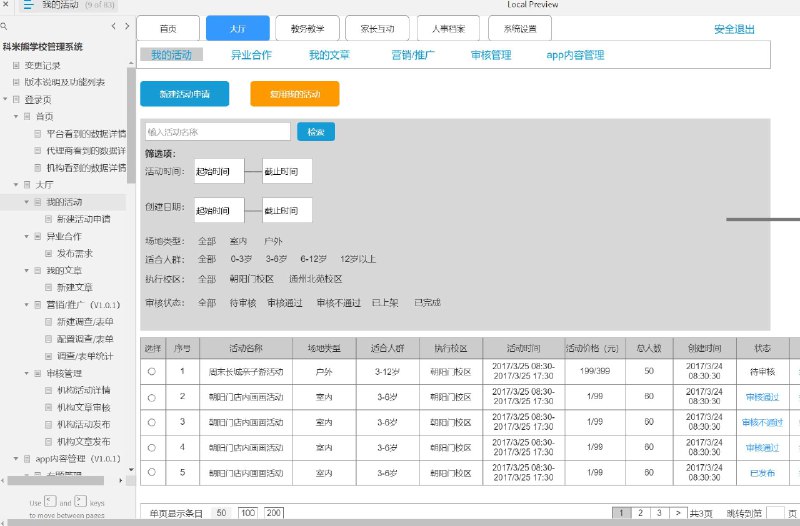Image resolution: width=800 pixels, height=526 pixels.
Task: Switch to the 异业合作 sub-tab
Action: point(251,55)
